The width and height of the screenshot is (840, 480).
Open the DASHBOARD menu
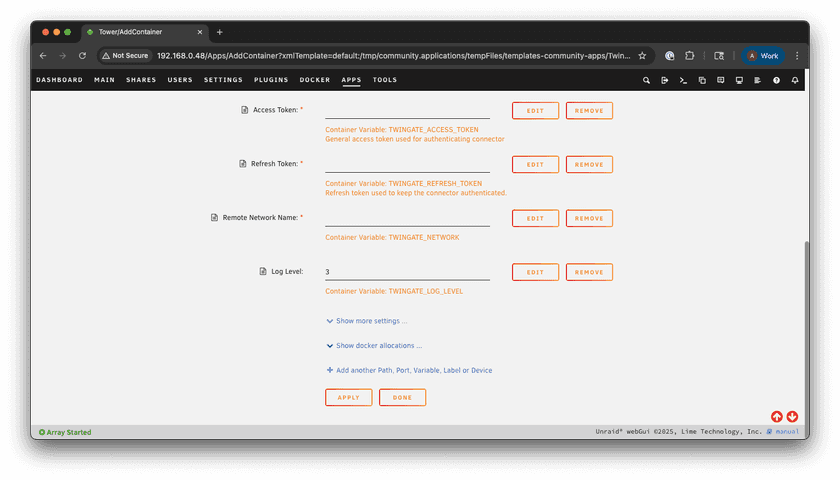click(59, 80)
